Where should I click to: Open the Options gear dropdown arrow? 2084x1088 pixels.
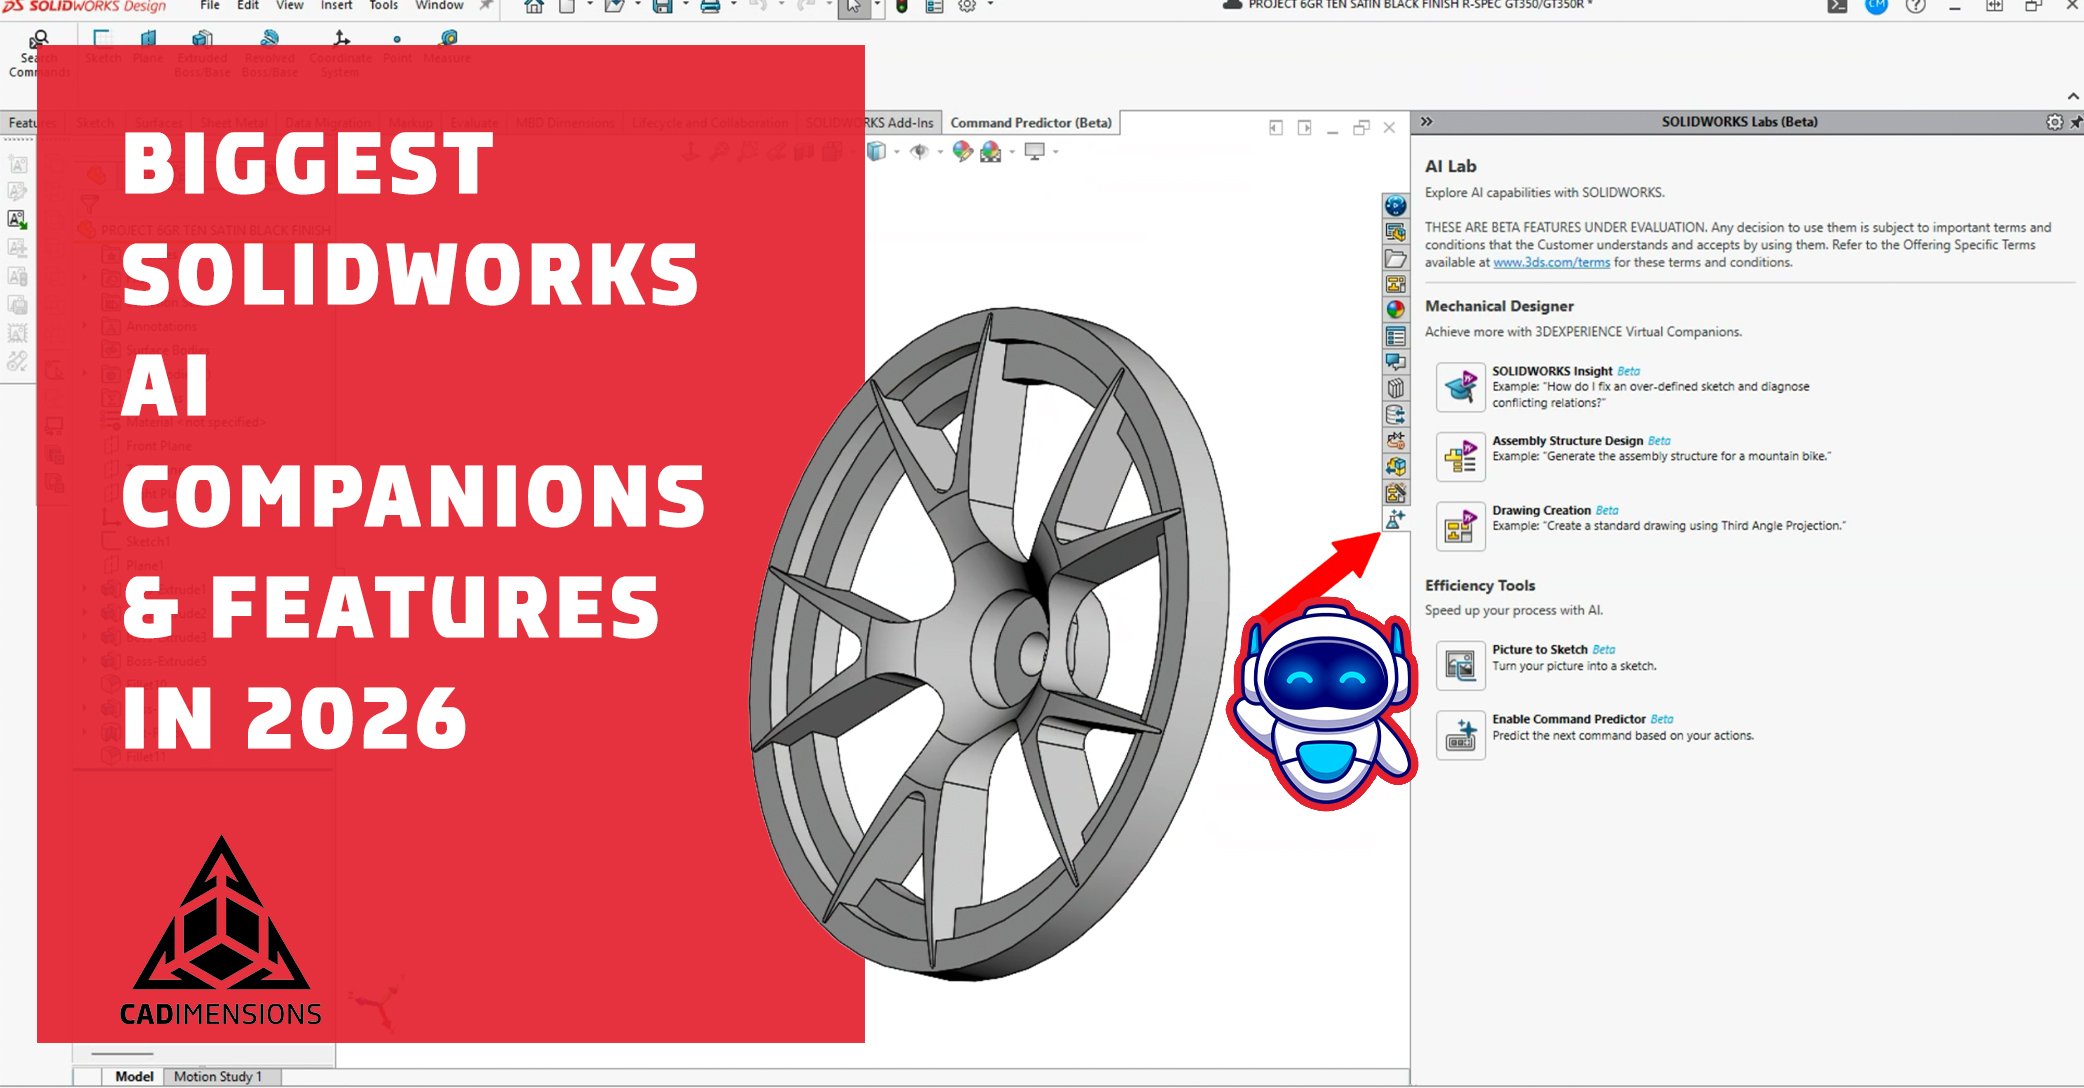990,5
